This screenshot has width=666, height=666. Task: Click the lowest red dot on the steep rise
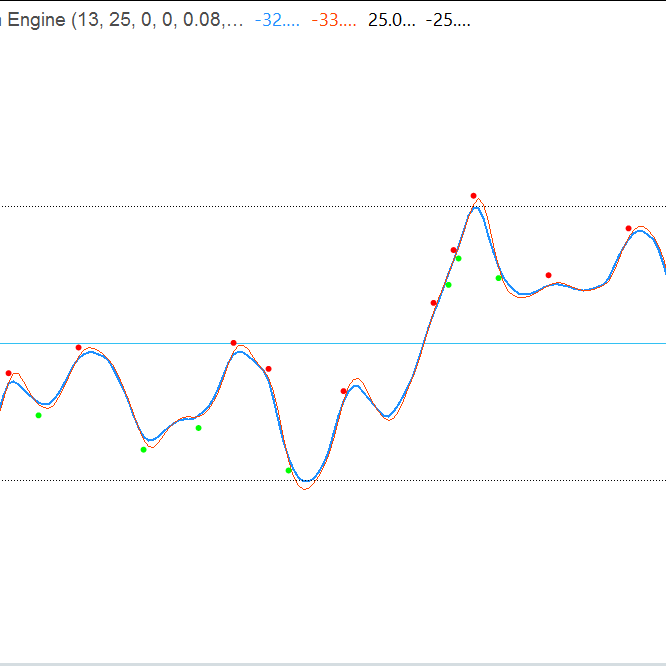[x=434, y=302]
